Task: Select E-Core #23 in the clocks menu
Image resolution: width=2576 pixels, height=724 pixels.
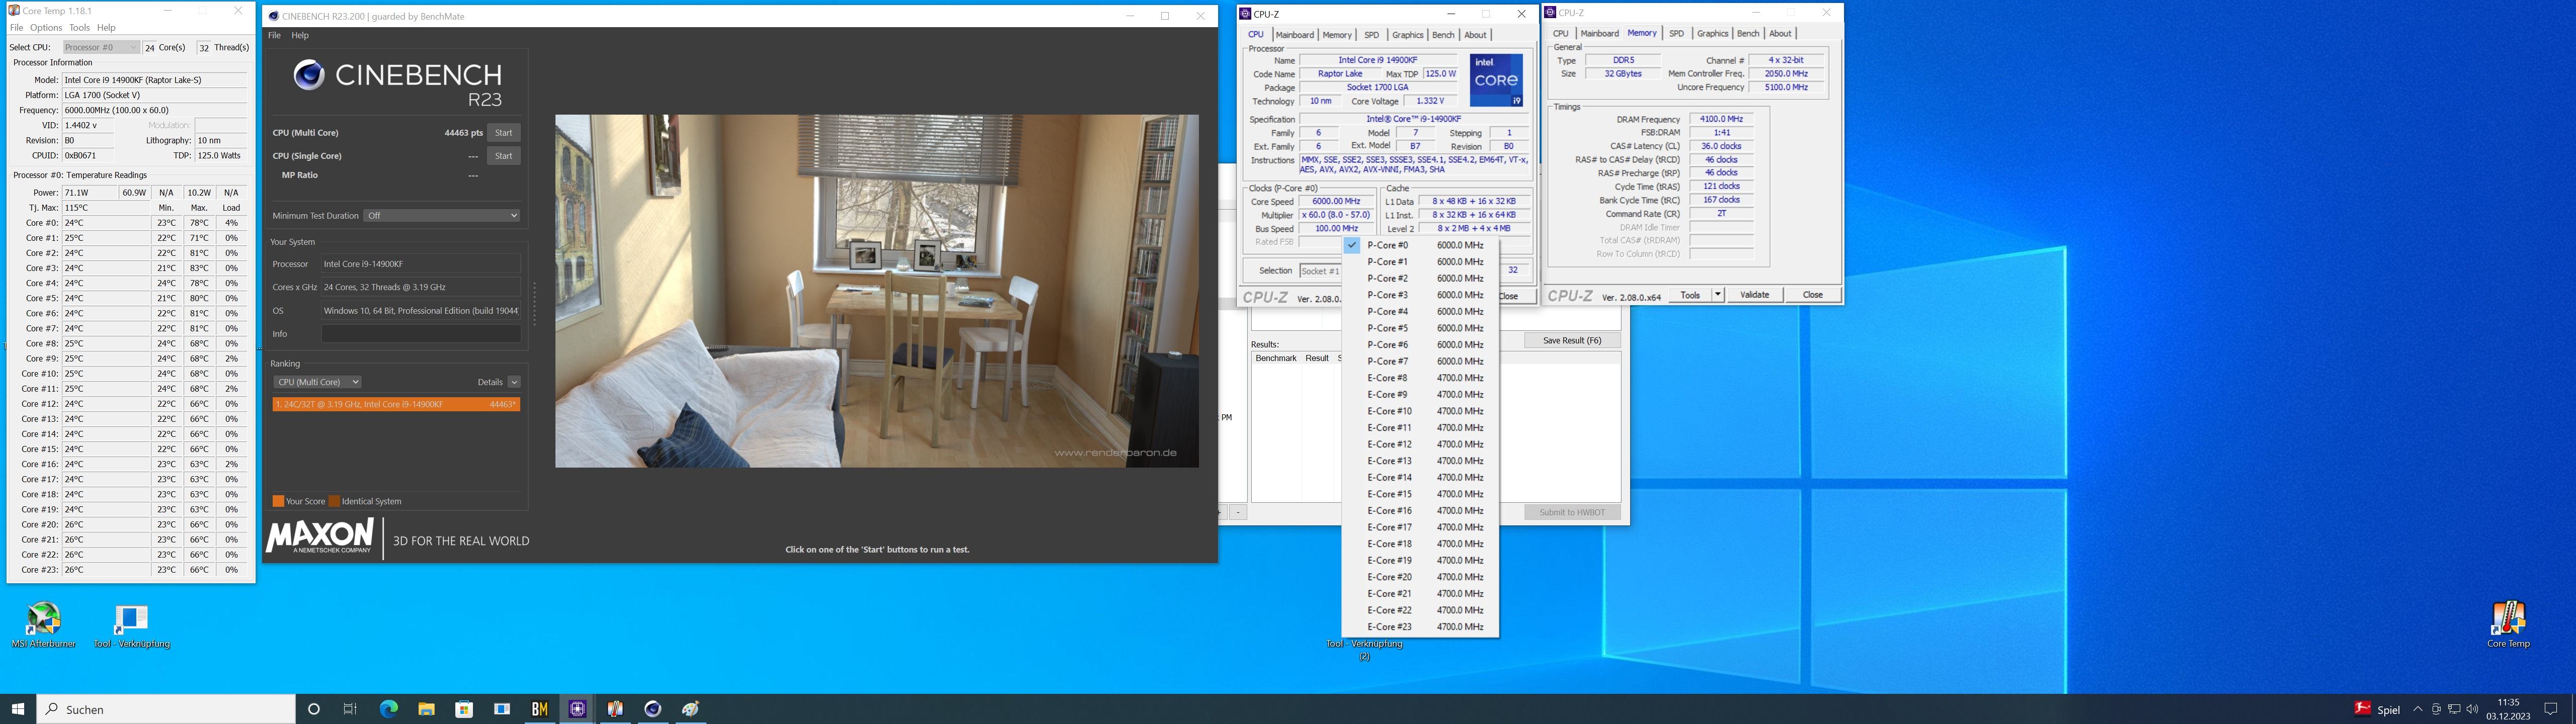Action: tap(1420, 627)
